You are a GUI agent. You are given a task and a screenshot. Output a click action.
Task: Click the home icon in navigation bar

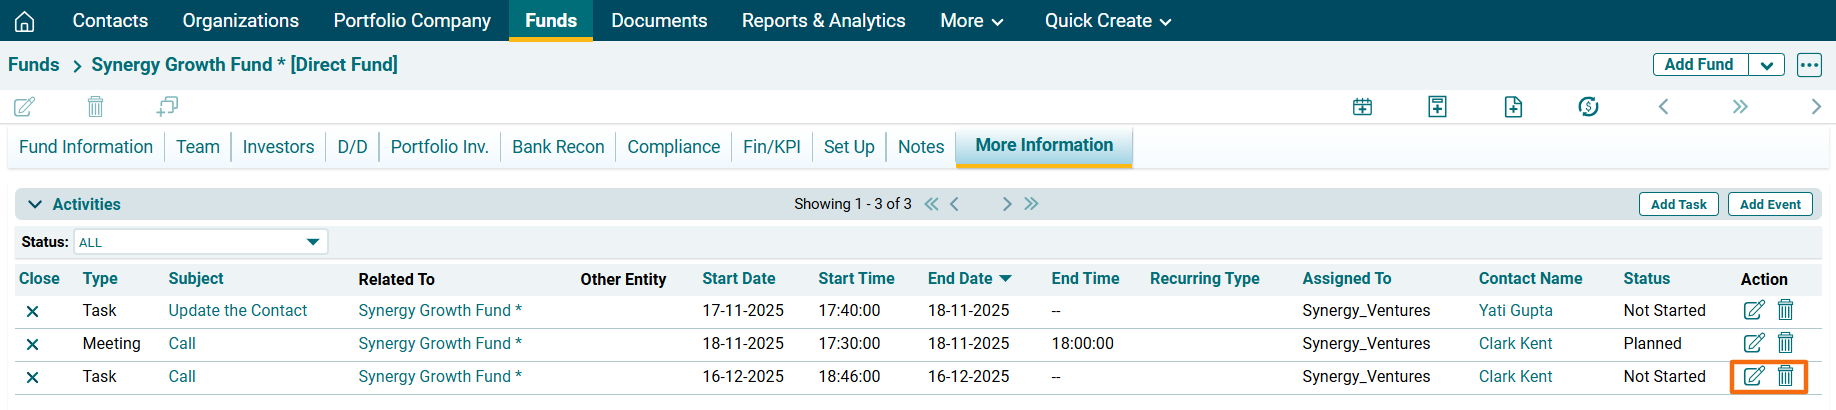coord(25,21)
